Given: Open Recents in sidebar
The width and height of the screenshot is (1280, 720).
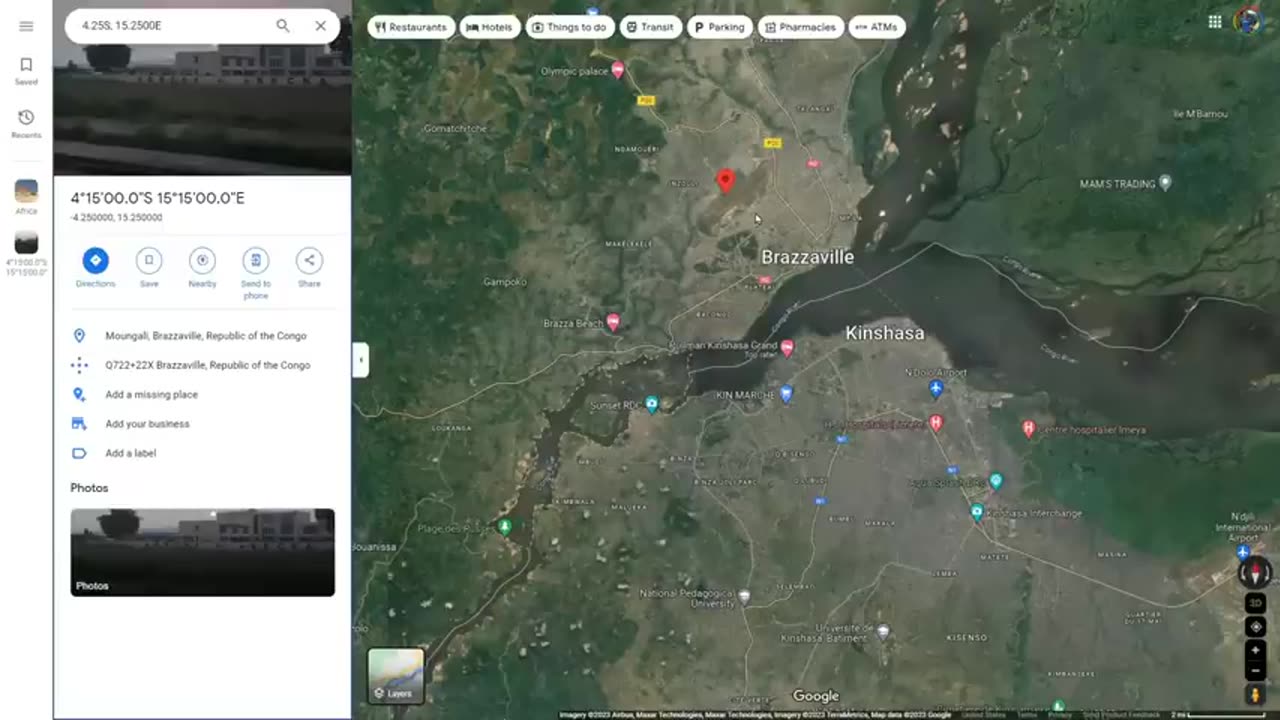Looking at the screenshot, I should [x=26, y=124].
